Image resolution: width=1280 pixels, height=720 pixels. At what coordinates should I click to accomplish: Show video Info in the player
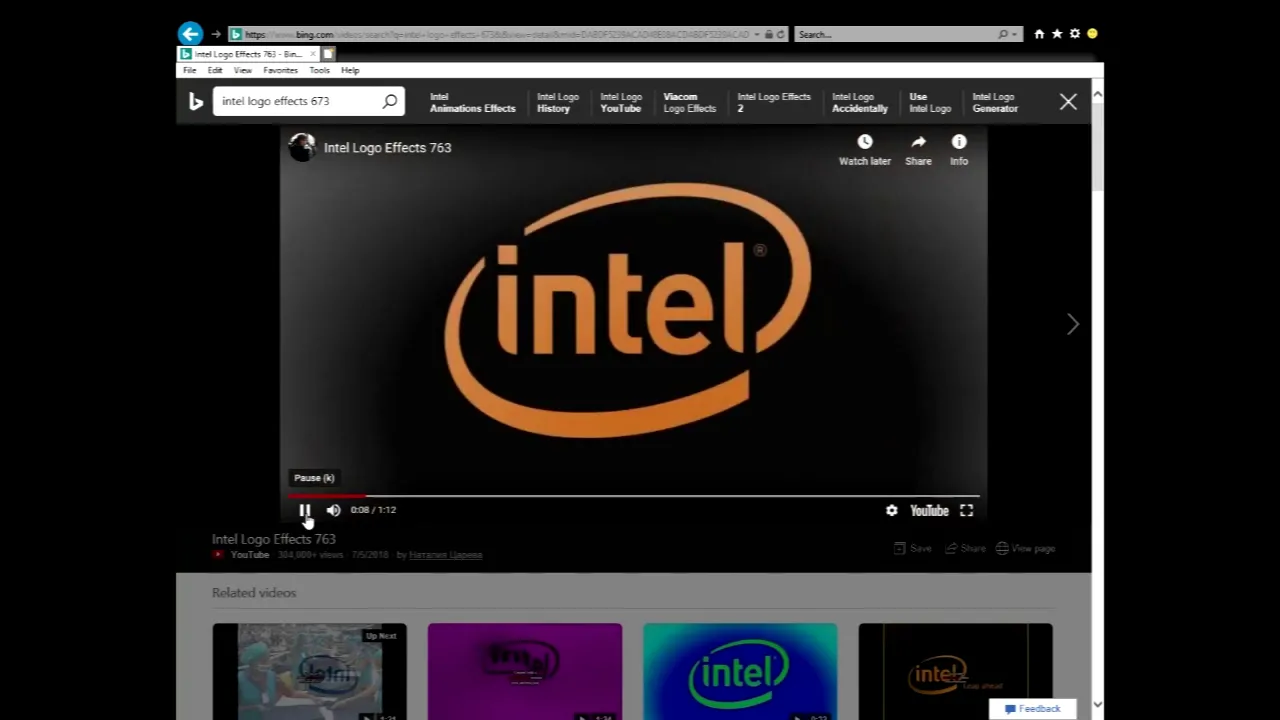(x=959, y=150)
